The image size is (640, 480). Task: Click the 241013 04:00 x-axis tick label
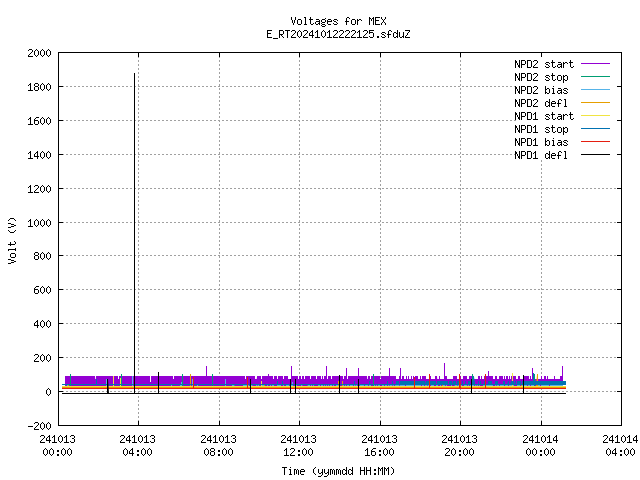point(138,446)
